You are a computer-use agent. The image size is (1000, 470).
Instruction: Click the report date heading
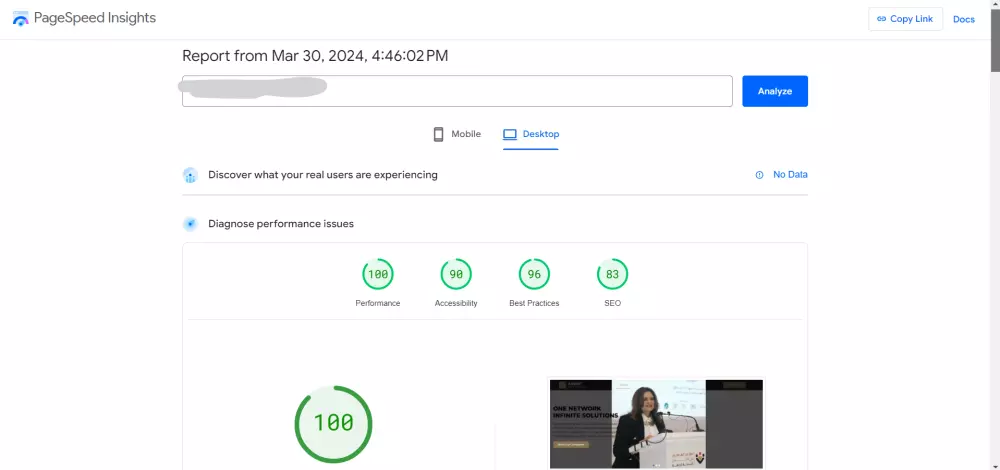315,56
